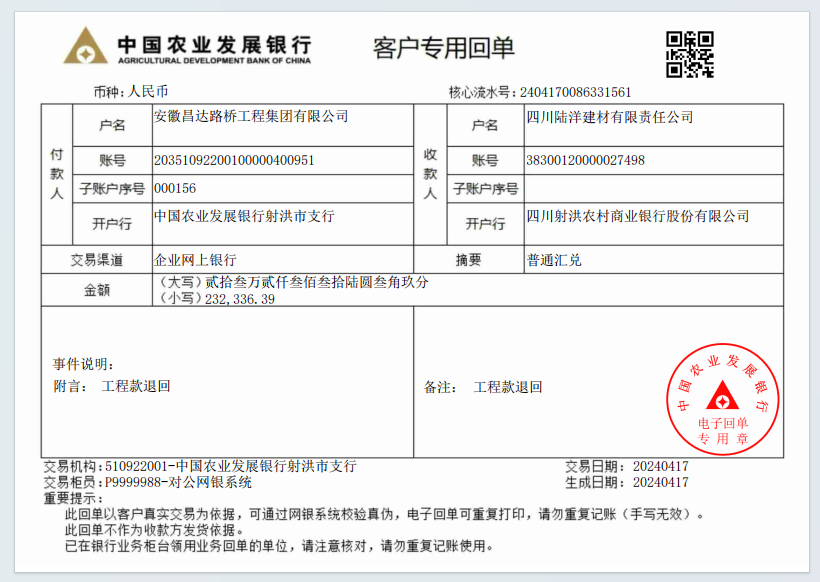This screenshot has width=820, height=582.
Task: Click payer's bank 中国农业发展银行射洪市支行 cell
Action: click(244, 216)
